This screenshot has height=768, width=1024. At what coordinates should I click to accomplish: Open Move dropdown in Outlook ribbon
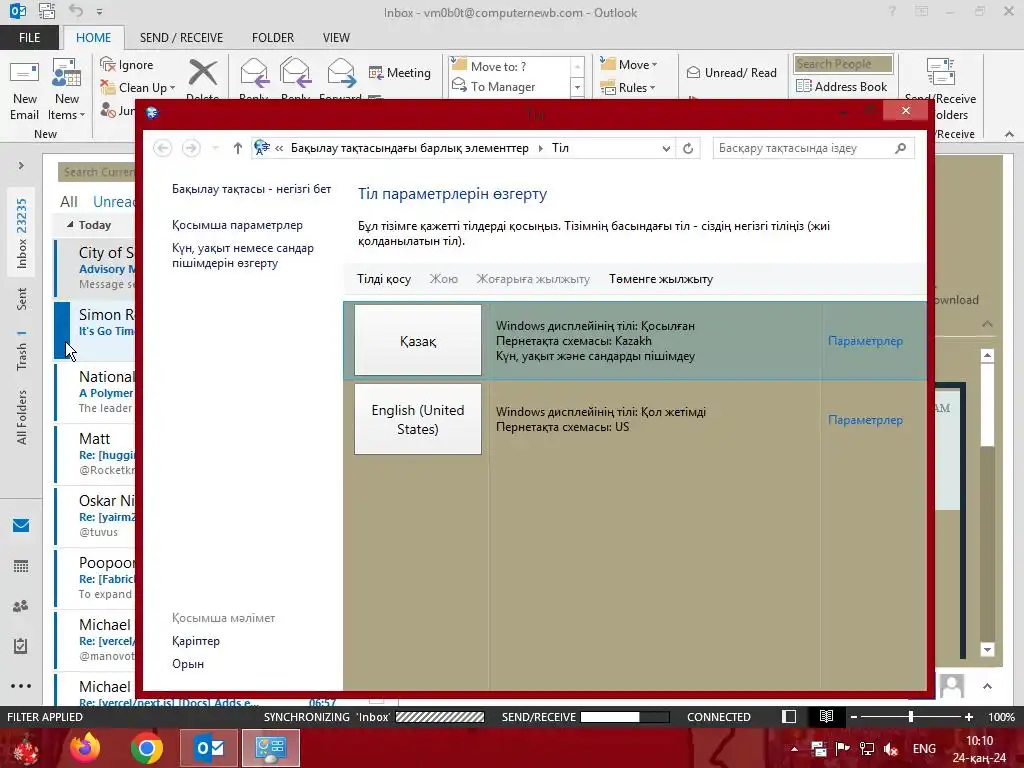pos(629,65)
